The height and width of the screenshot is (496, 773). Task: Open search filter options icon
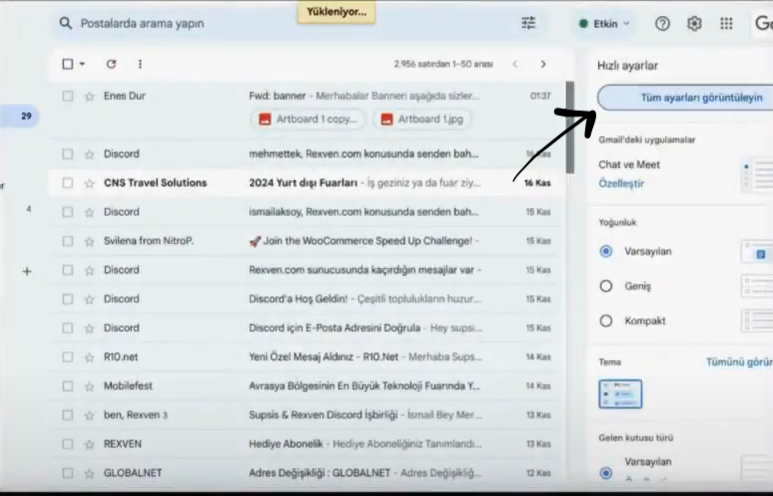pos(528,23)
